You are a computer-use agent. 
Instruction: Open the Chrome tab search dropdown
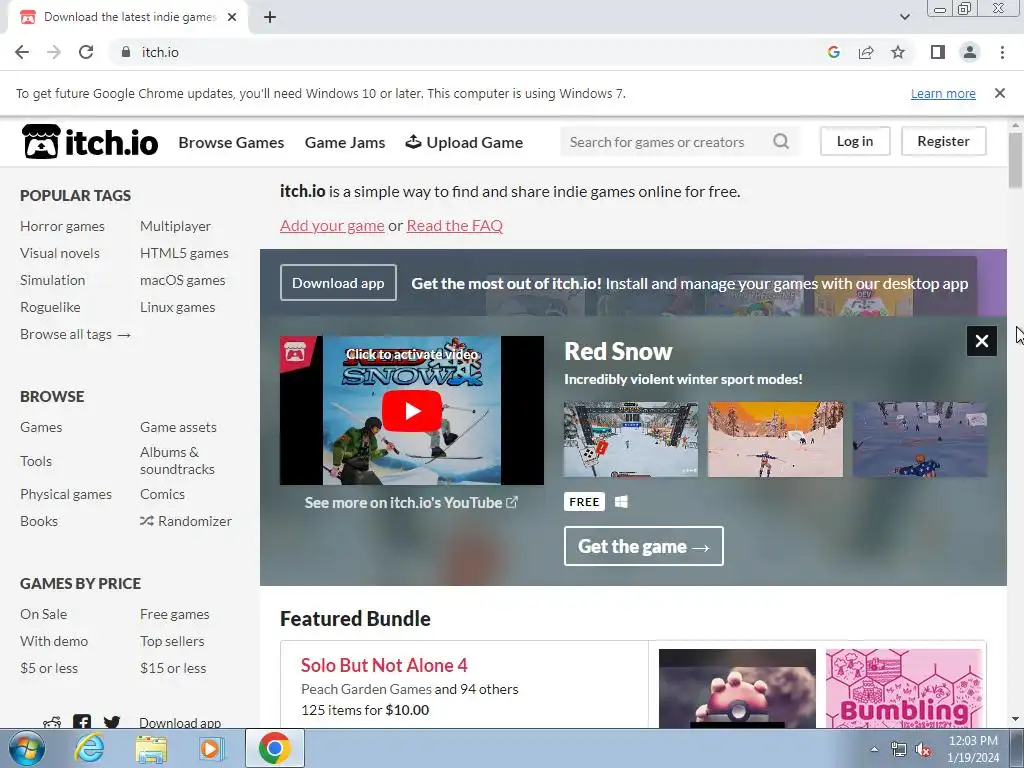pyautogui.click(x=904, y=17)
